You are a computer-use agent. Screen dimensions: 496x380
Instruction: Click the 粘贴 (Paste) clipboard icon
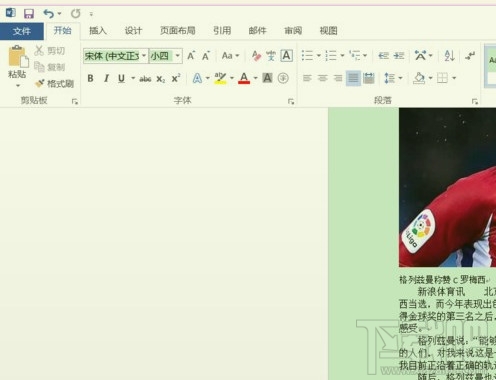18,56
